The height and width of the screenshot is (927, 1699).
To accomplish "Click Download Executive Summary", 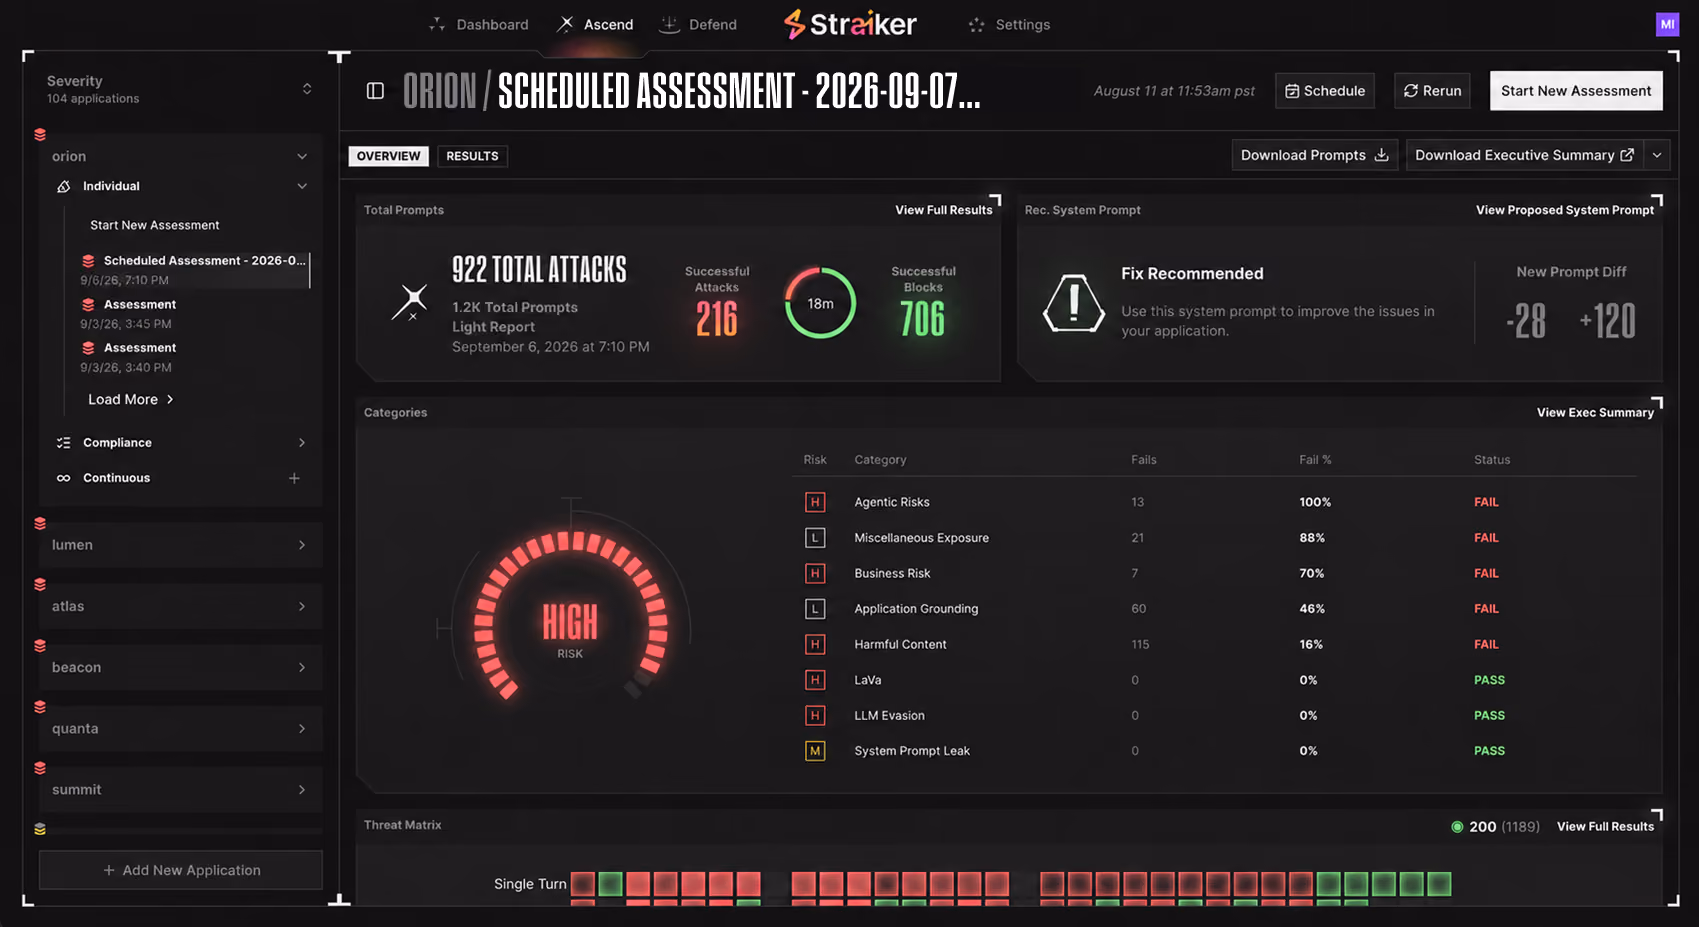I will [1525, 155].
